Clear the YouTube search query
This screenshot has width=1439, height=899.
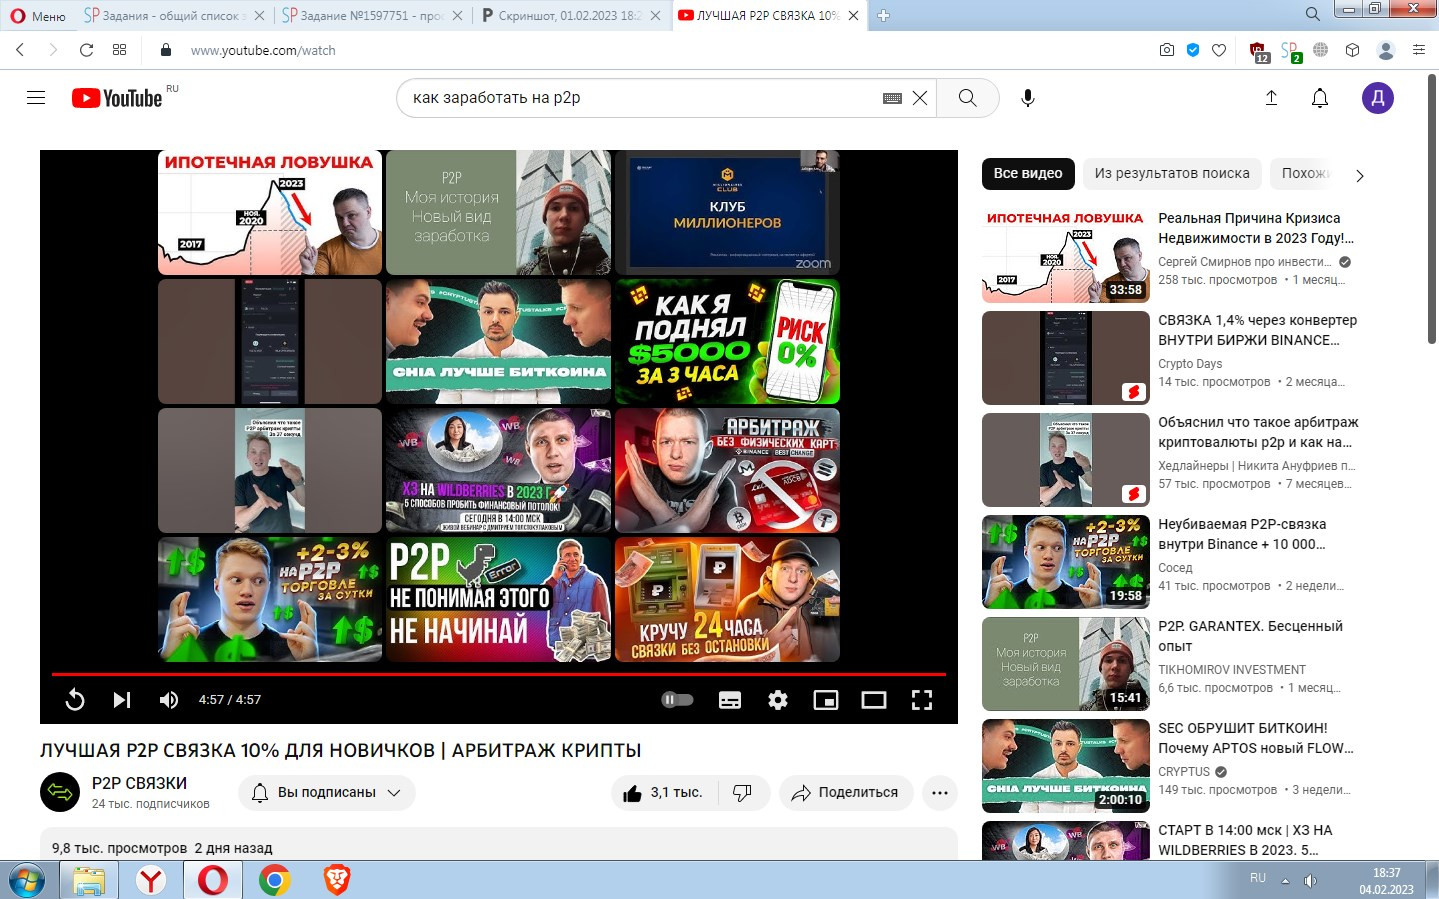tap(920, 98)
